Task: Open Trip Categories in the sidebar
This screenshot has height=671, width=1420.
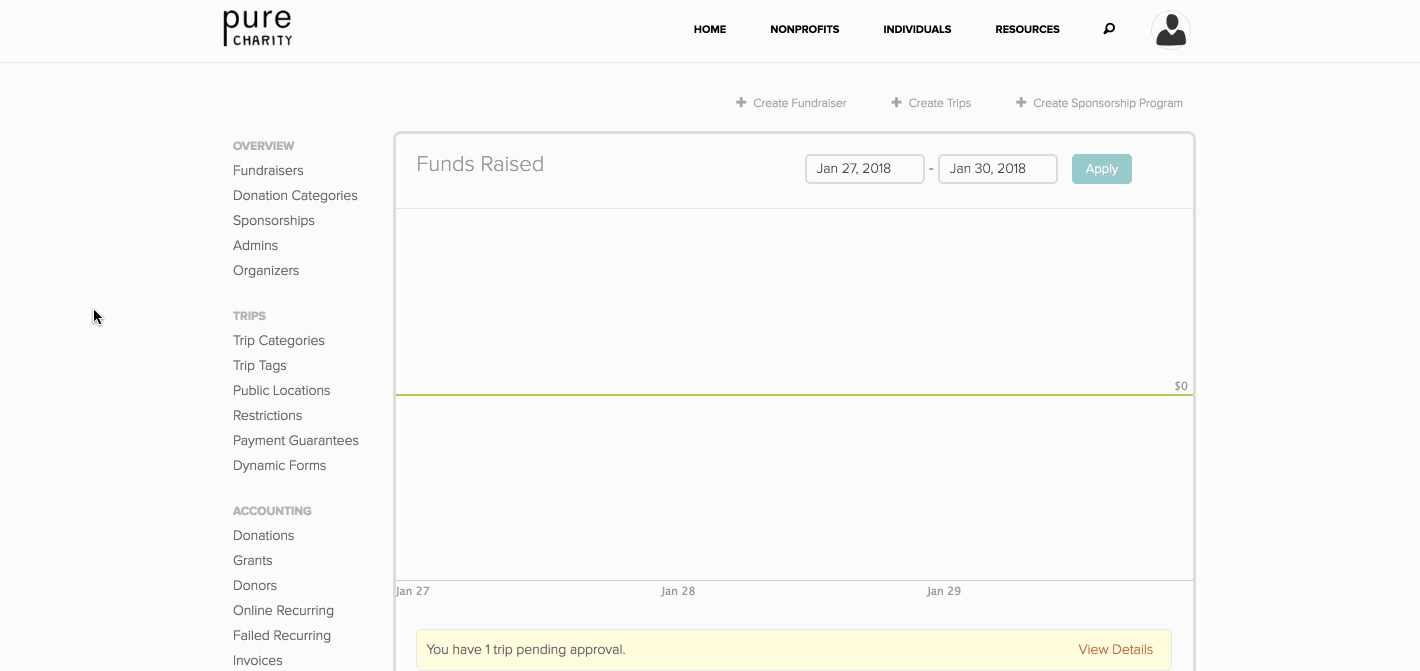Action: click(279, 340)
